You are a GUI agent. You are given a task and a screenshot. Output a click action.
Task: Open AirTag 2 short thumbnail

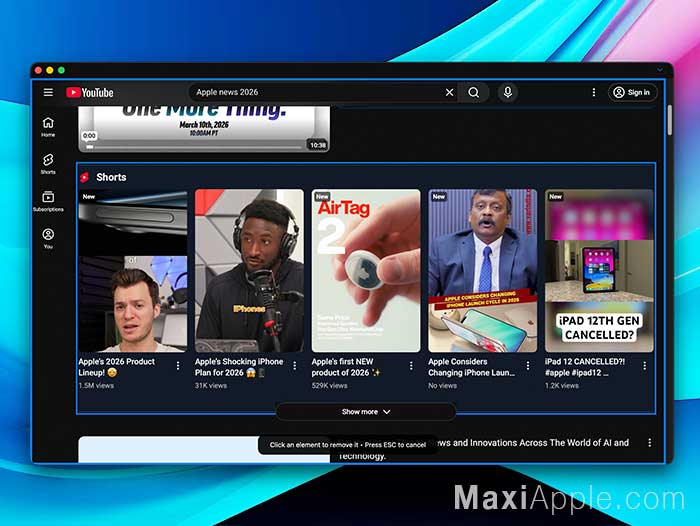[x=366, y=271]
